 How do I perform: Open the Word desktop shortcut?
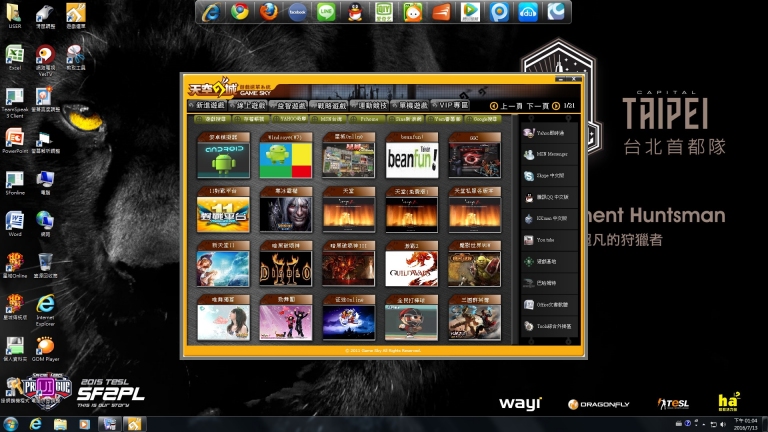(x=15, y=224)
